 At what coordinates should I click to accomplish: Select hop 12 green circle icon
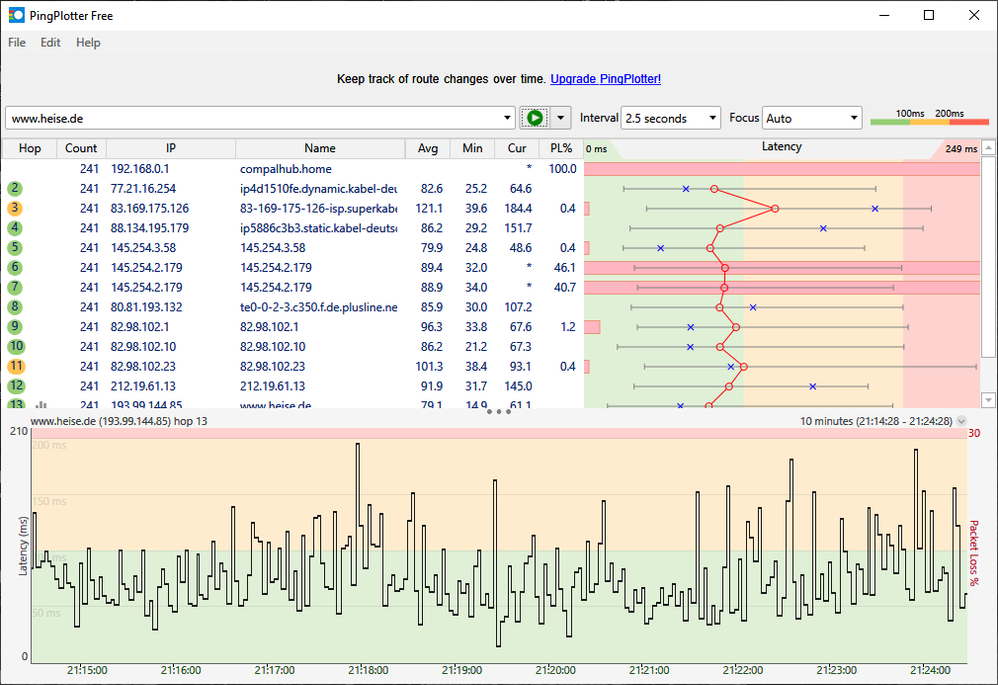click(16, 386)
